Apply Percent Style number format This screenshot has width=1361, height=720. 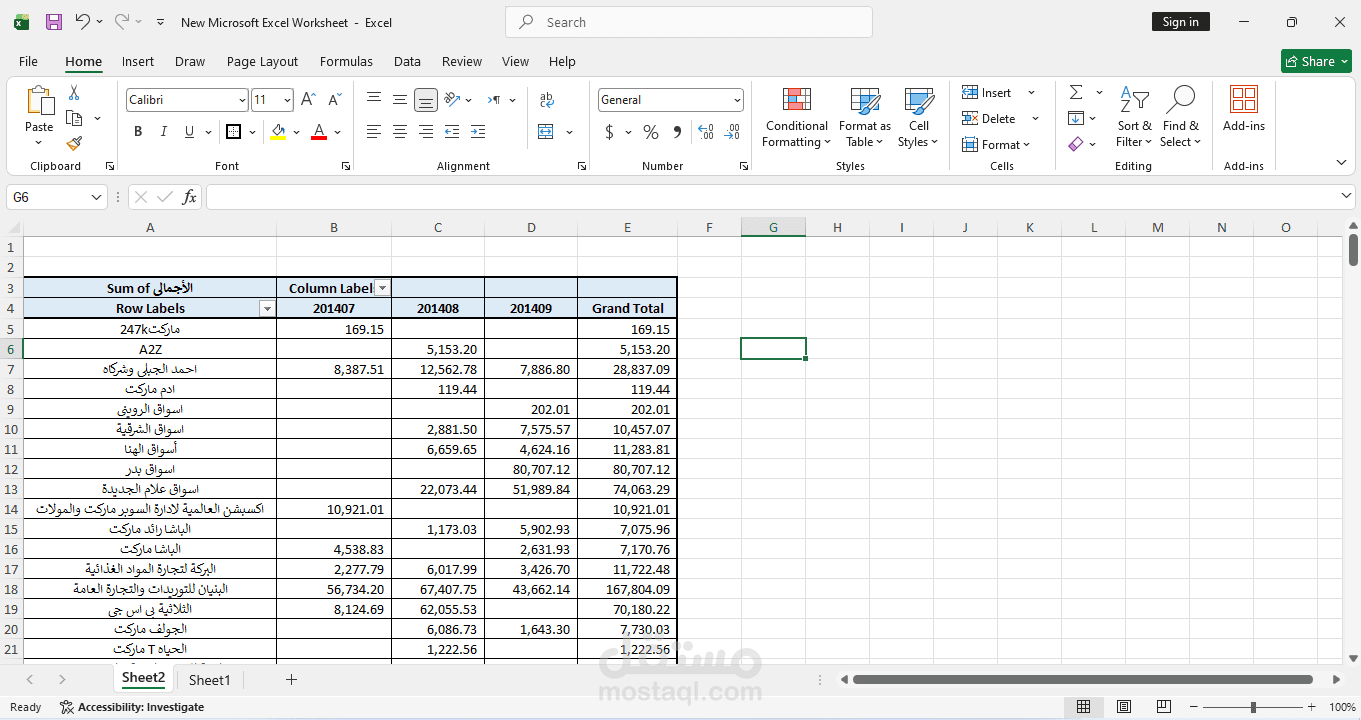click(x=651, y=132)
